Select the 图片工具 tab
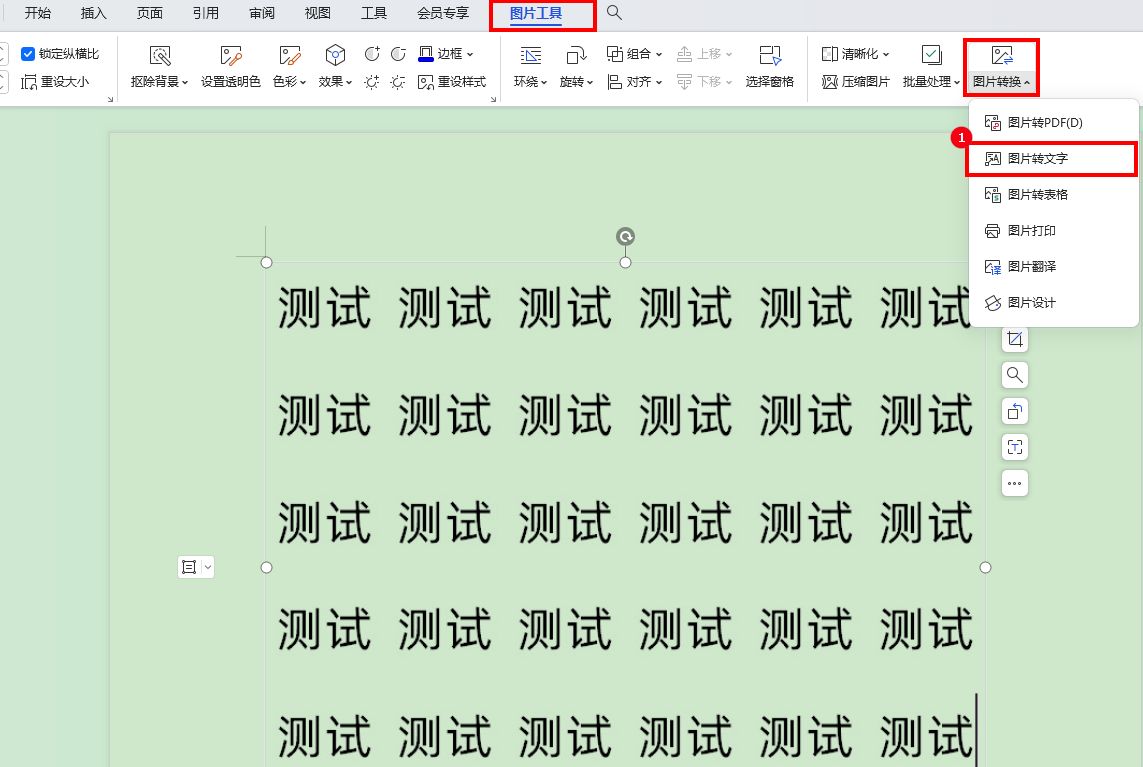This screenshot has width=1143, height=767. (x=536, y=13)
